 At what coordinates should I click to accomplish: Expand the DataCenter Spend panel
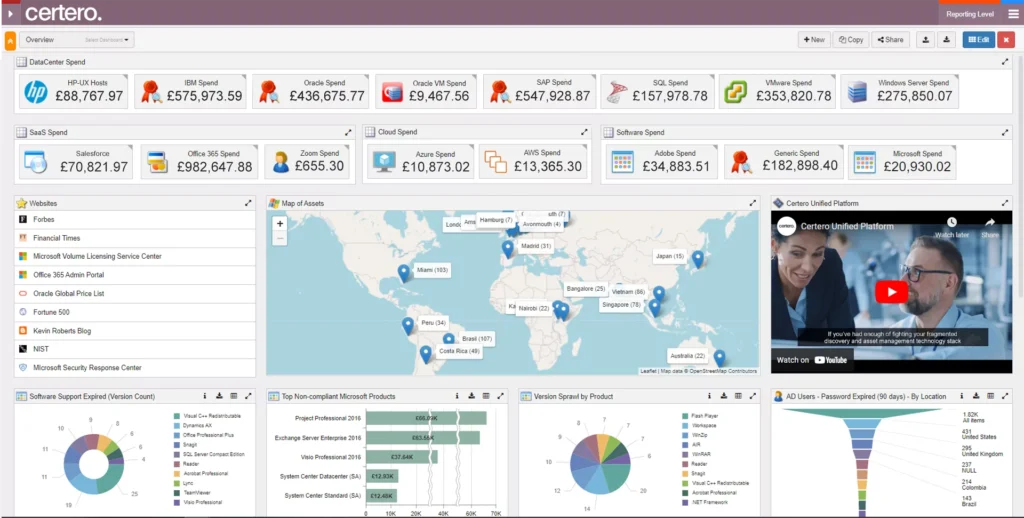click(1004, 62)
